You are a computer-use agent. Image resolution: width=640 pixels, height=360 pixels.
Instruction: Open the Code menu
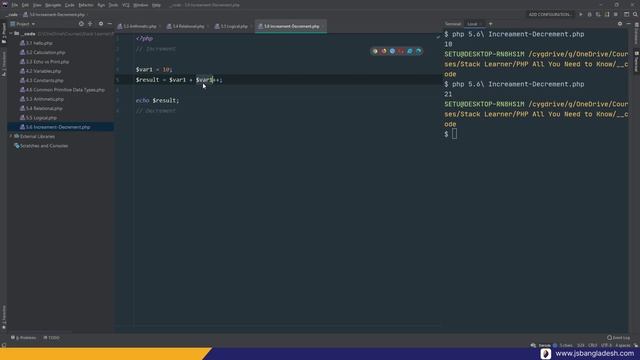pyautogui.click(x=69, y=5)
